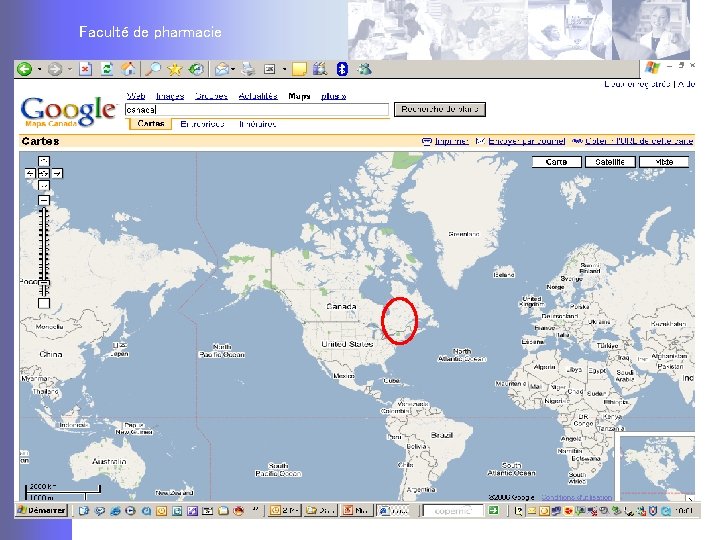Click the China label on the map
The image size is (720, 540).
pos(51,354)
